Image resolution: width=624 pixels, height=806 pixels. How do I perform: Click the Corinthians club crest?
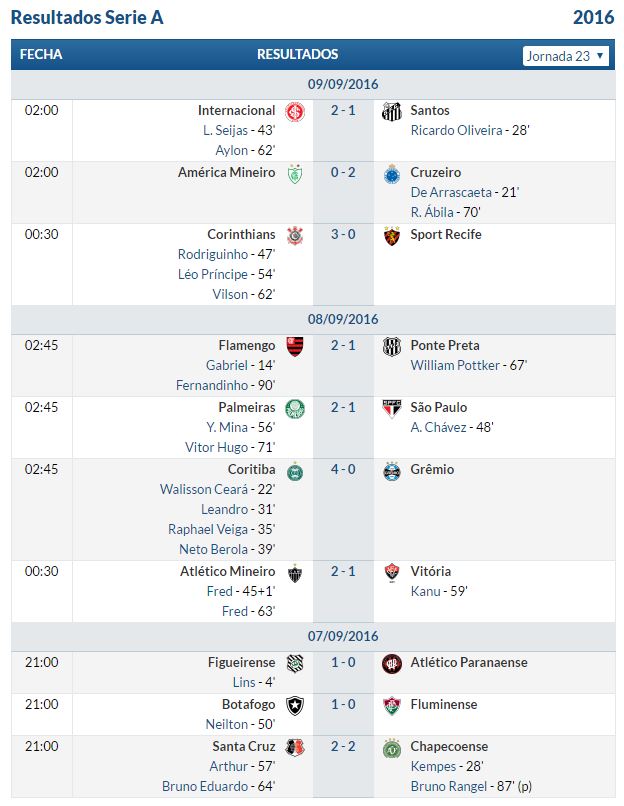tap(295, 235)
